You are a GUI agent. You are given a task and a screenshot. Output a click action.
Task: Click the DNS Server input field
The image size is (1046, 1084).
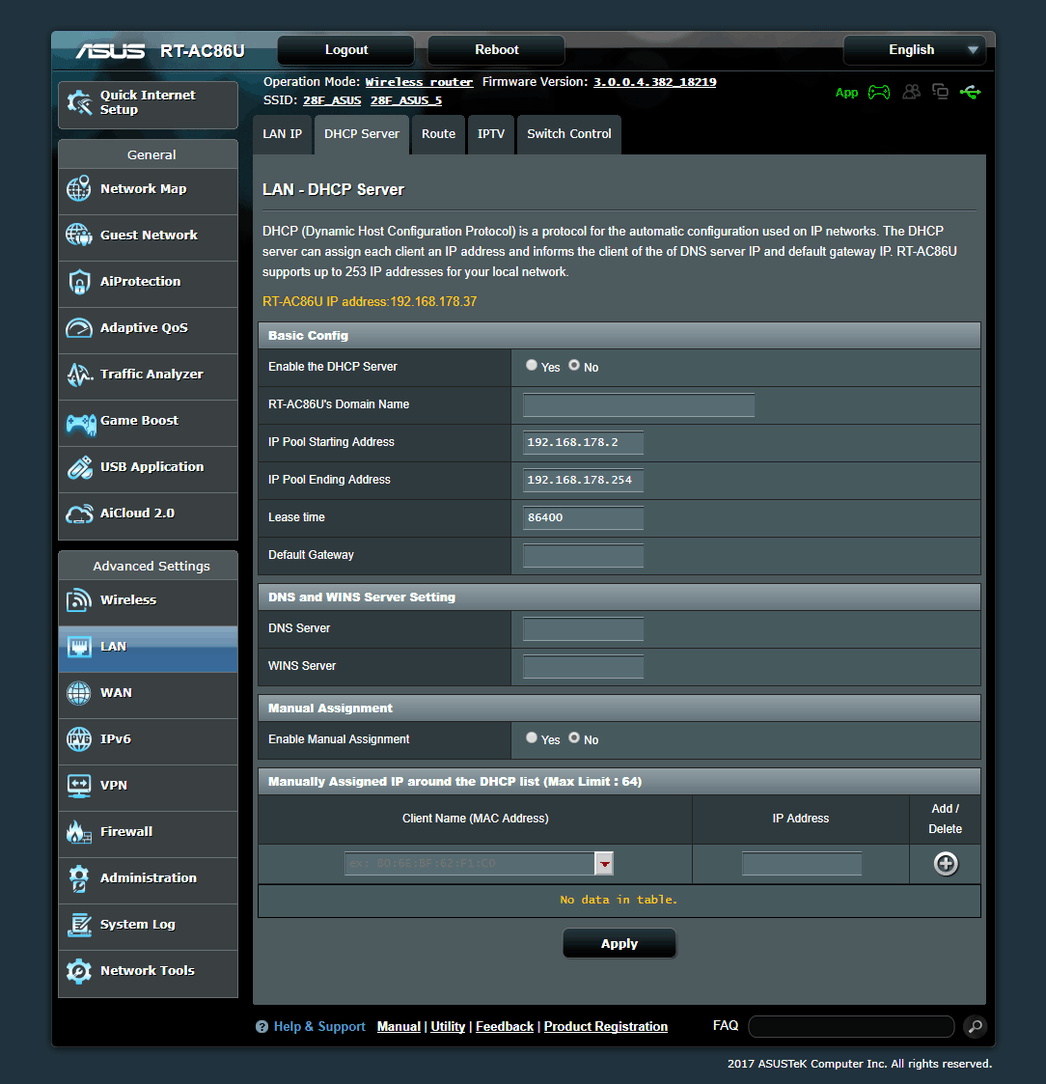point(583,629)
